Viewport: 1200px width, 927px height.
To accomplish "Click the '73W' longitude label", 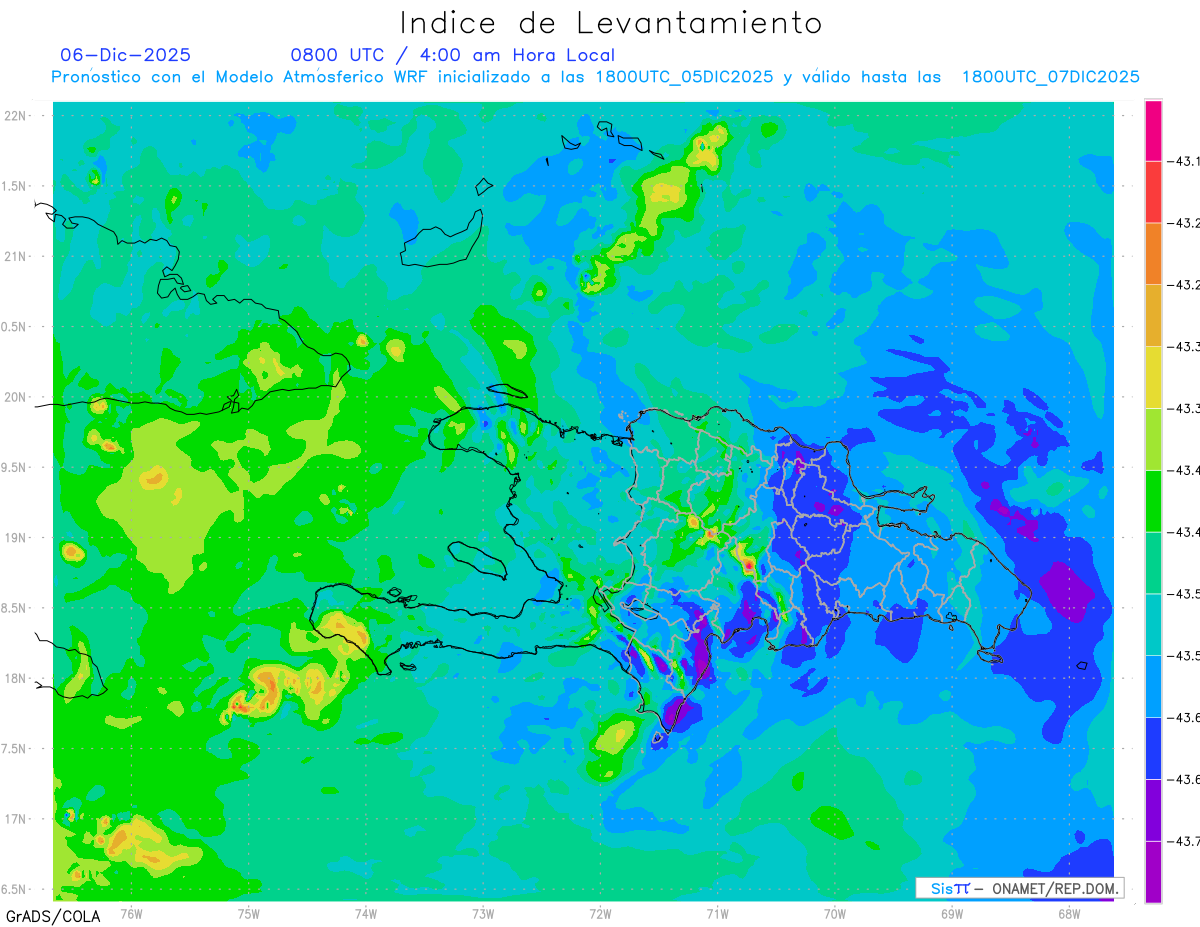I will click(483, 914).
